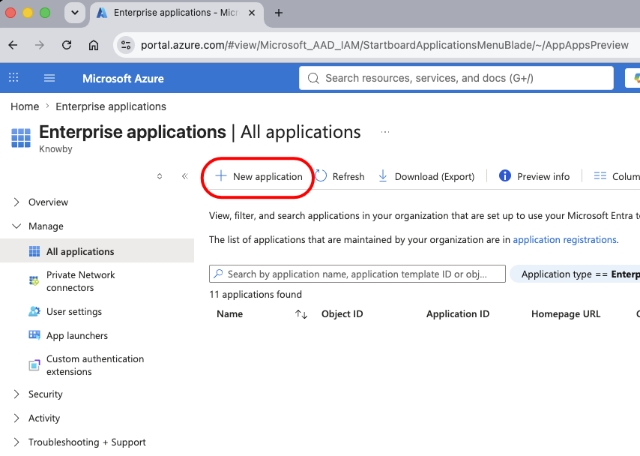
Task: Download (Export) the applications list
Action: [x=426, y=176]
